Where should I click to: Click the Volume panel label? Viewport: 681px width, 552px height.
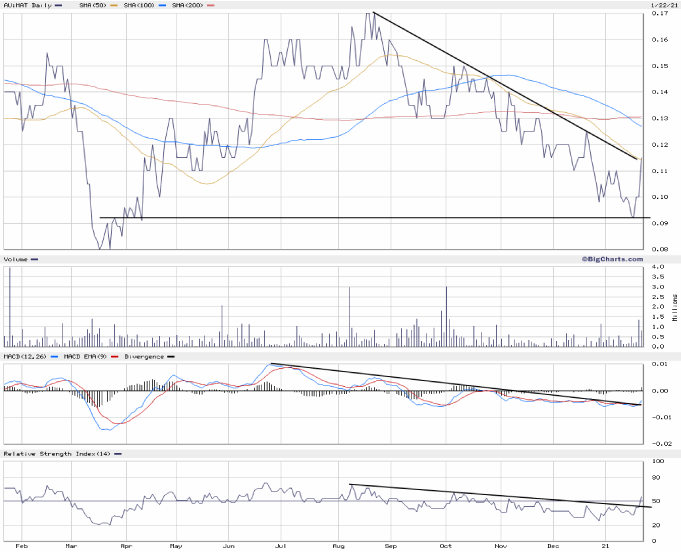(x=16, y=259)
